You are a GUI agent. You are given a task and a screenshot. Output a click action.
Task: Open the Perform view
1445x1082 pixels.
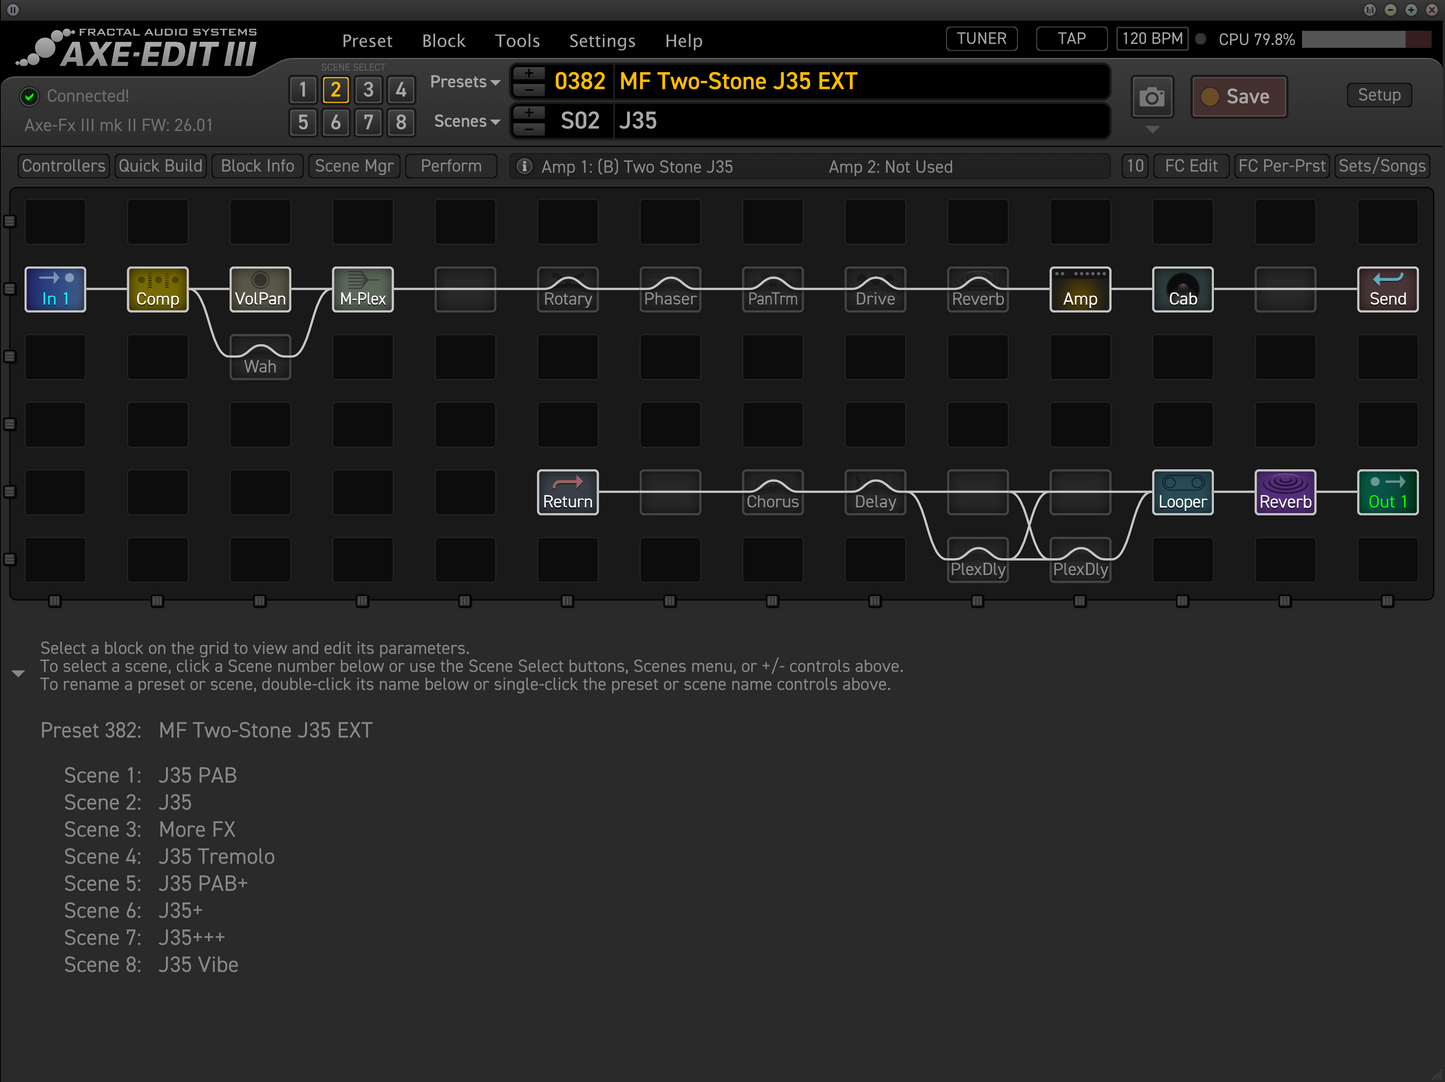point(451,166)
